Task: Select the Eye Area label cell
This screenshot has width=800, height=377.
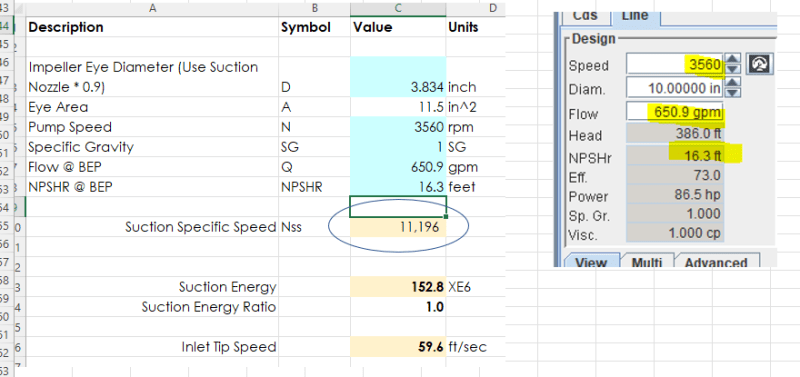Action: click(152, 107)
